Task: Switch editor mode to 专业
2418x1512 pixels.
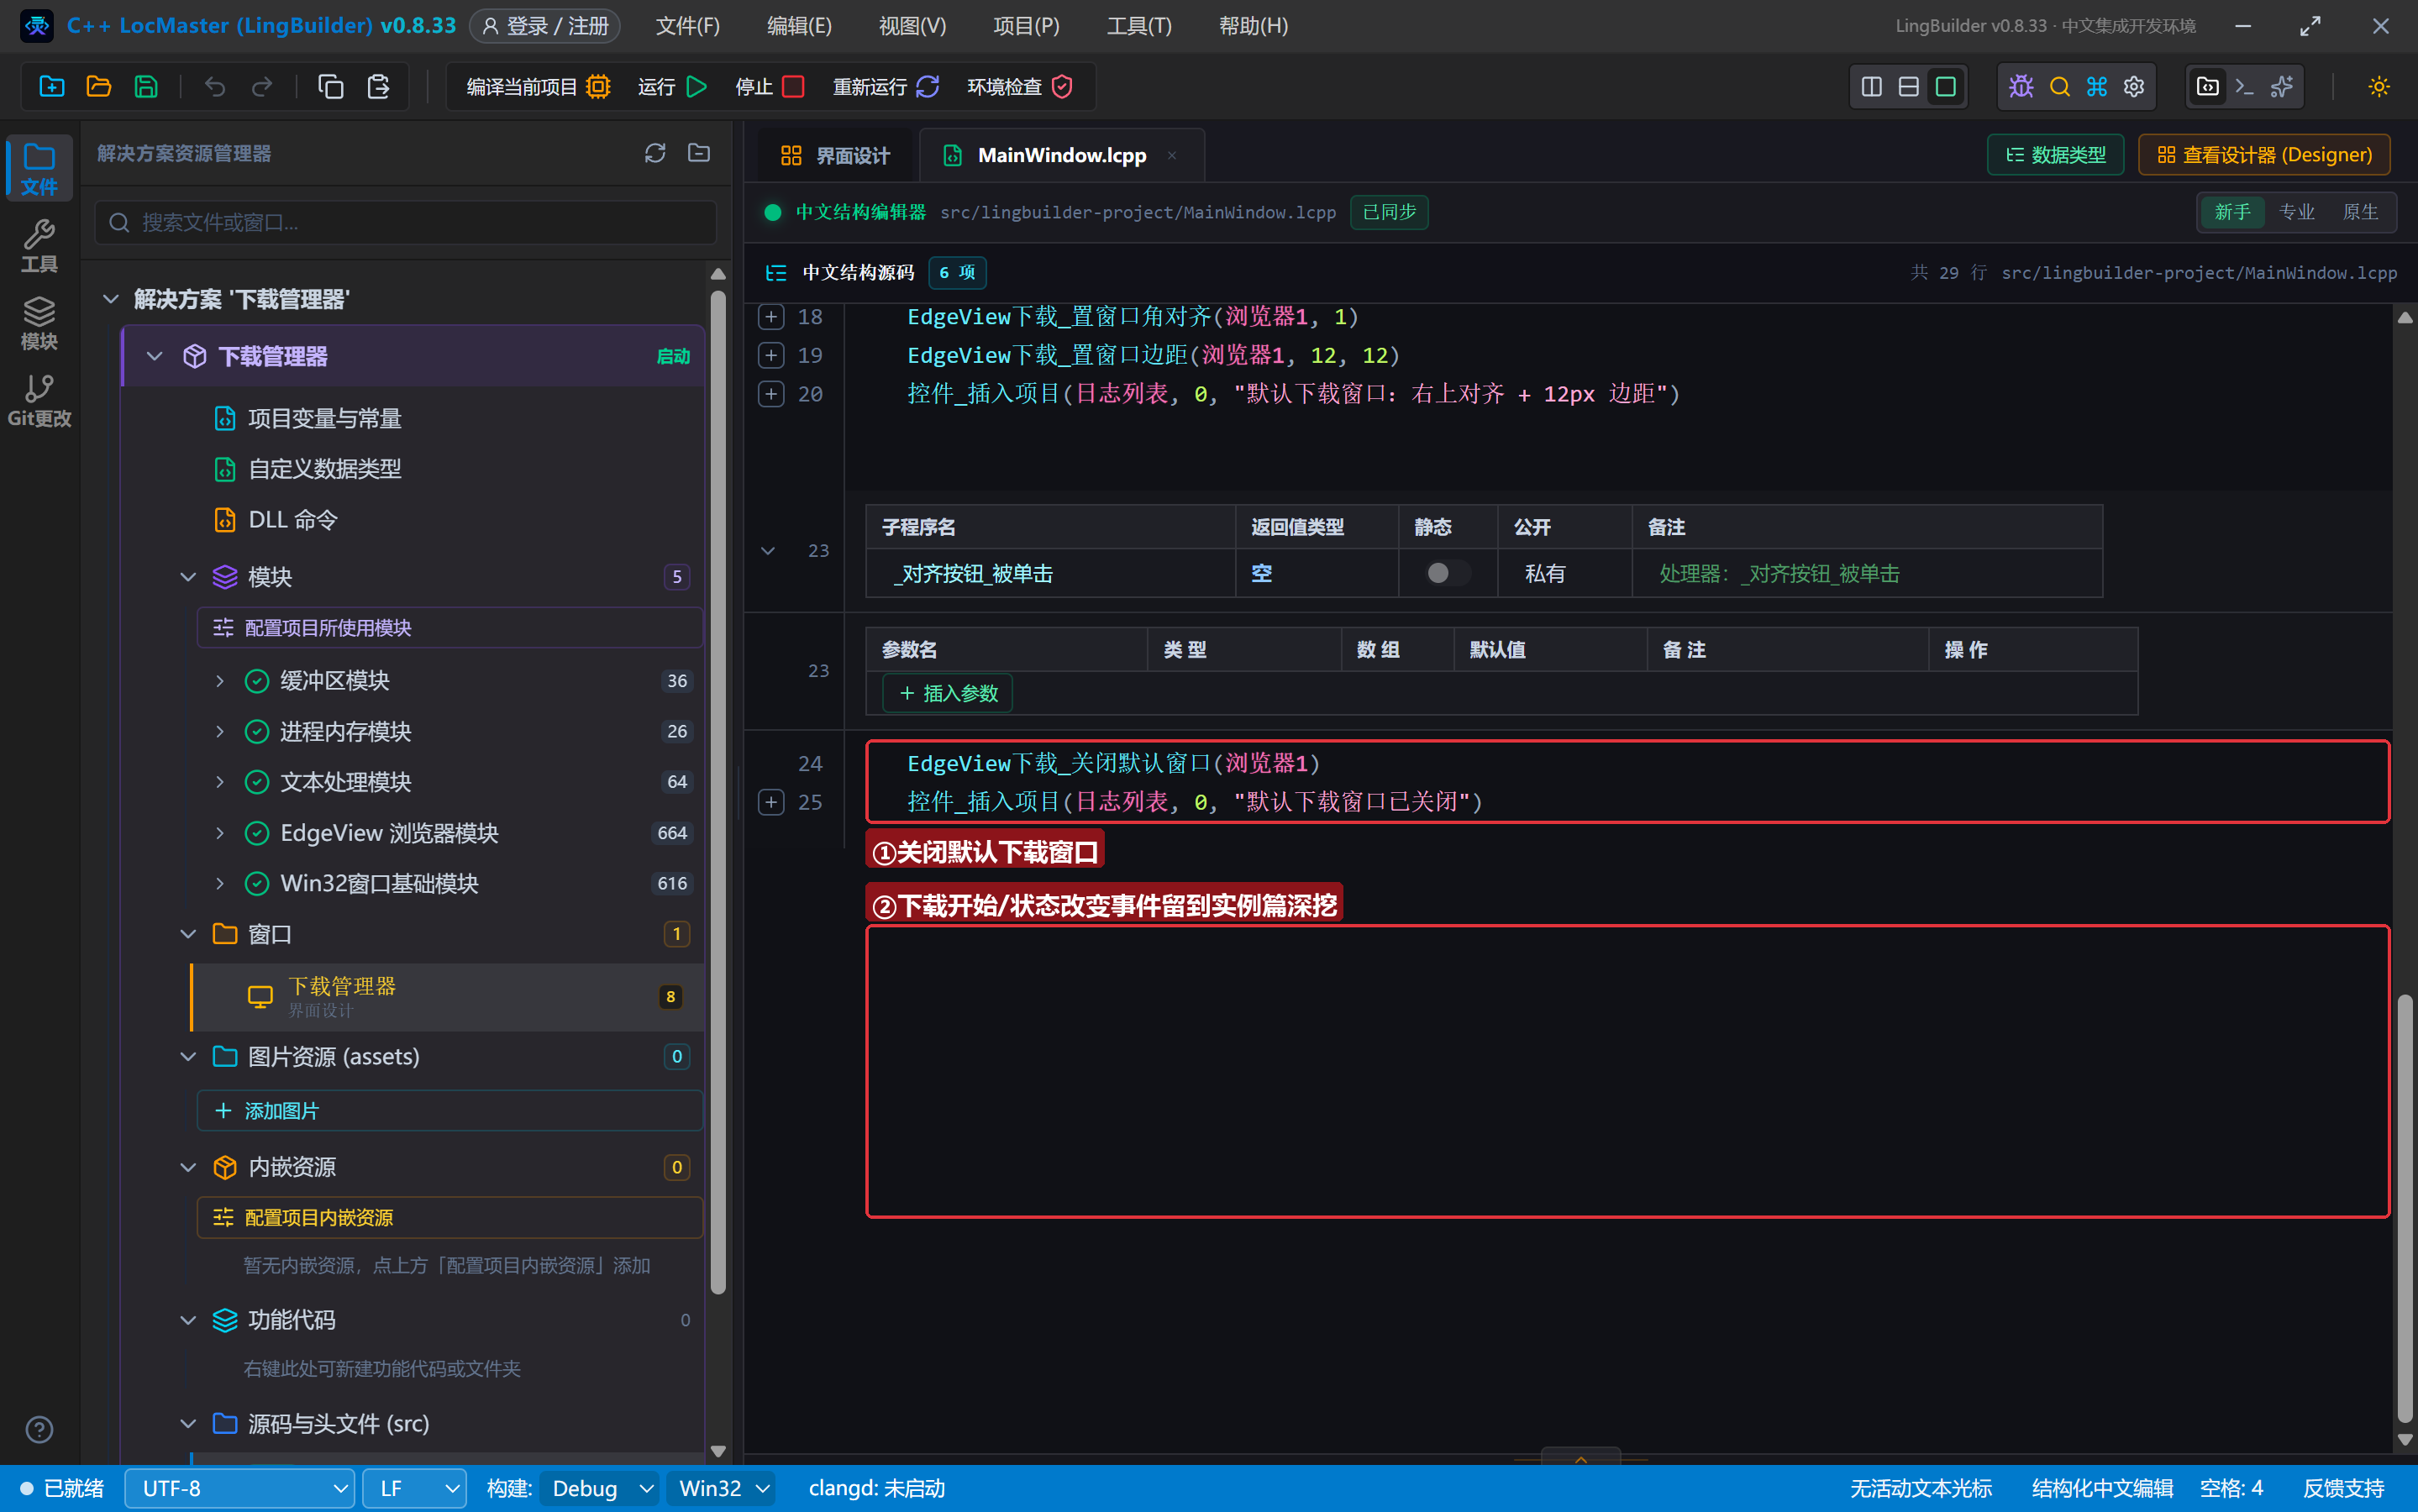Action: click(2297, 212)
